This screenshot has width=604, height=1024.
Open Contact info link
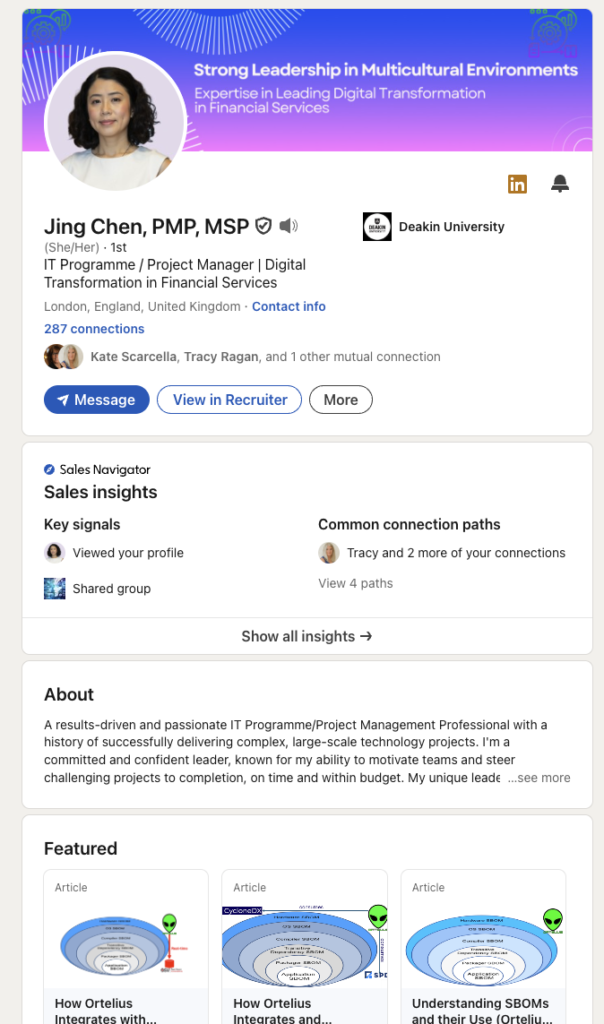[289, 306]
